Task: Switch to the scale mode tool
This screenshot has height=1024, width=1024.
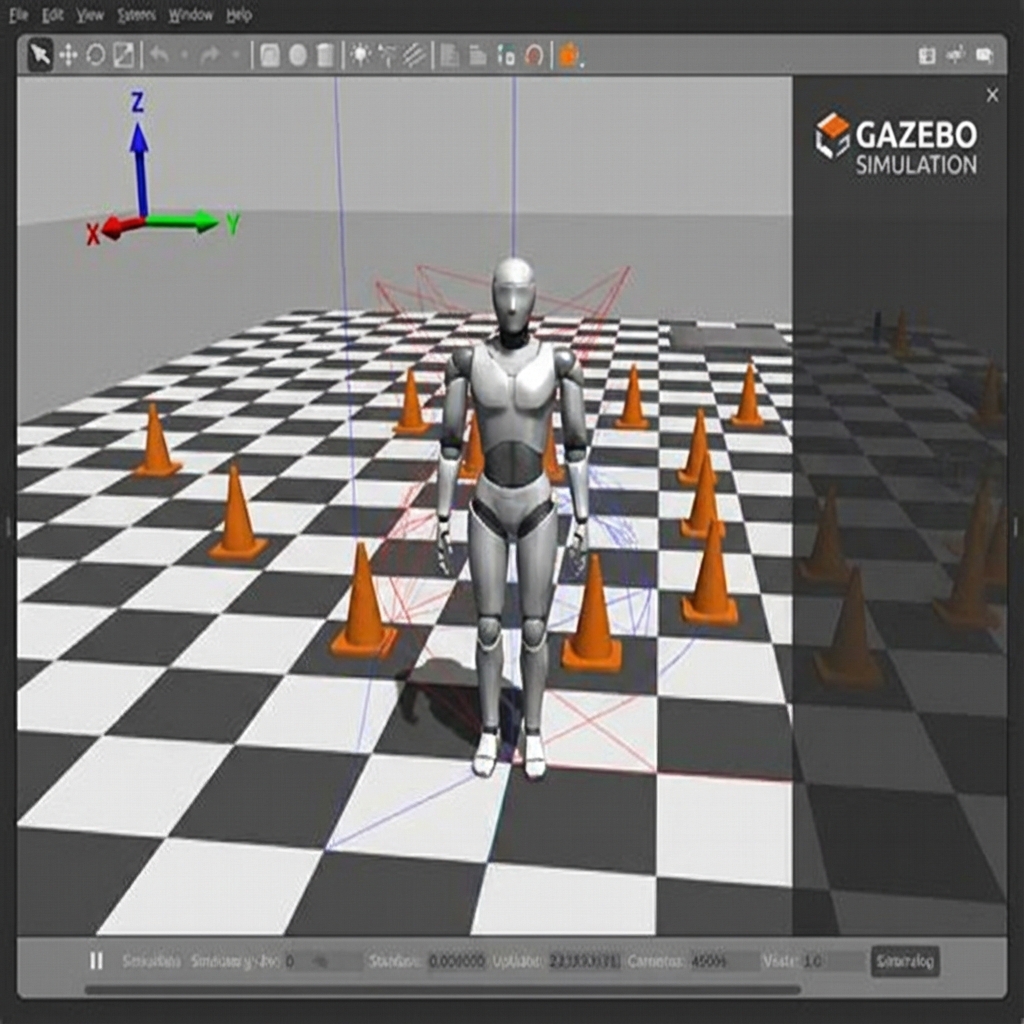Action: pos(124,54)
